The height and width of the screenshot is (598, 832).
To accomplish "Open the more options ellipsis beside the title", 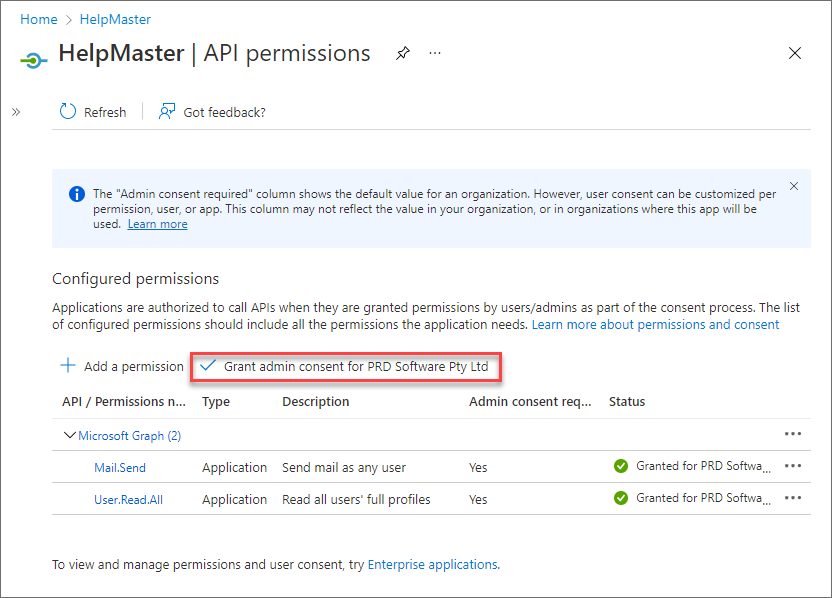I will [x=435, y=53].
